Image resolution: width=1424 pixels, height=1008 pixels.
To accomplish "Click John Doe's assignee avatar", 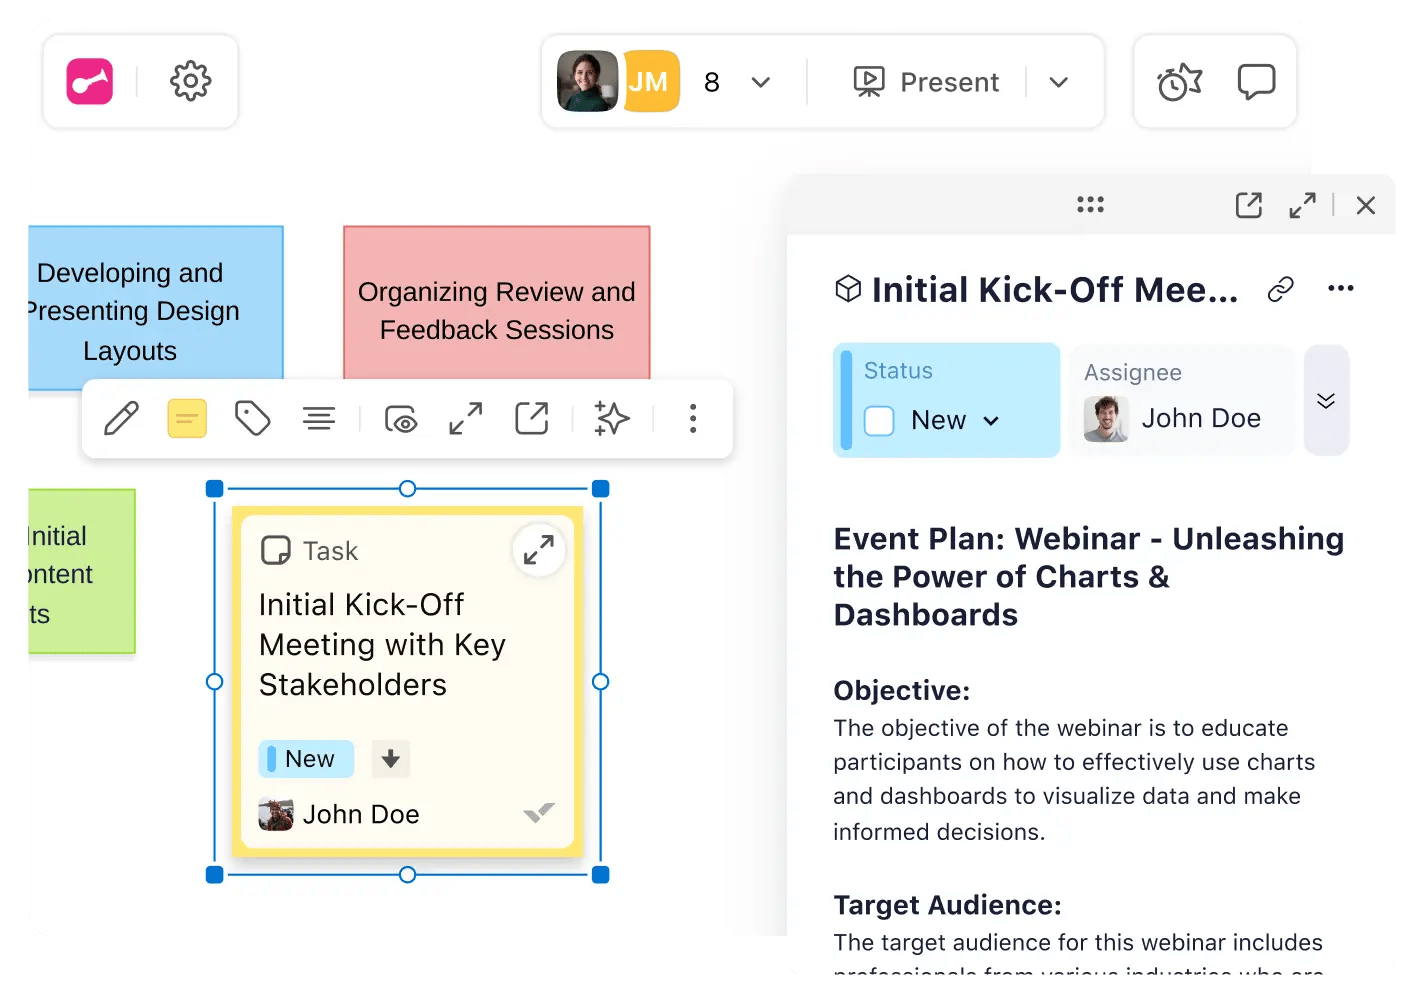I will (1107, 419).
